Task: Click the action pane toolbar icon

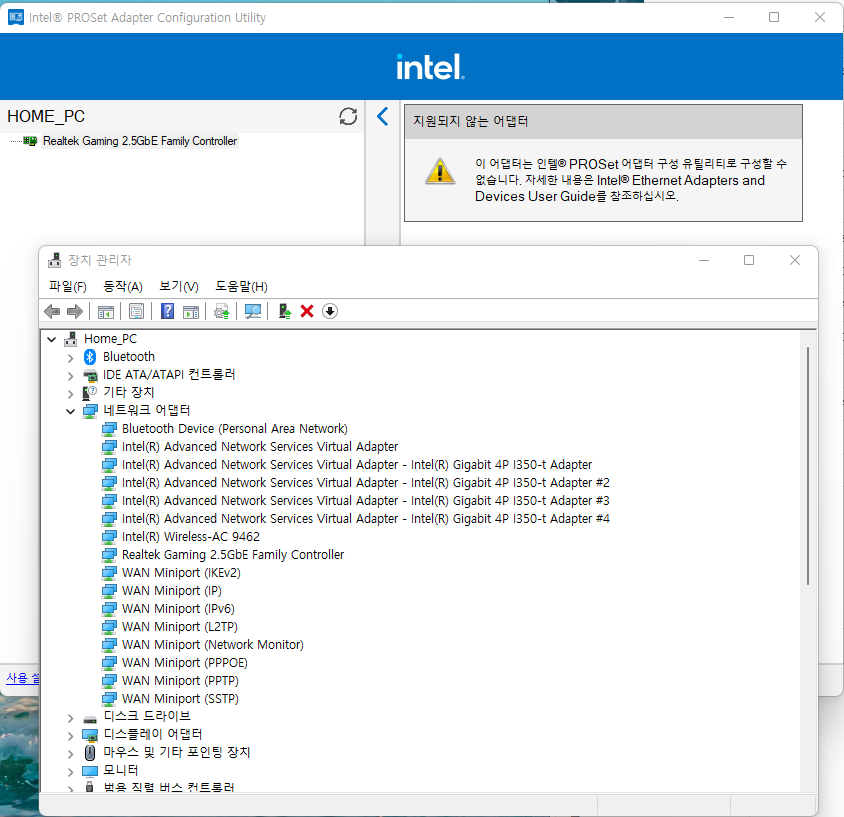Action: pyautogui.click(x=191, y=312)
